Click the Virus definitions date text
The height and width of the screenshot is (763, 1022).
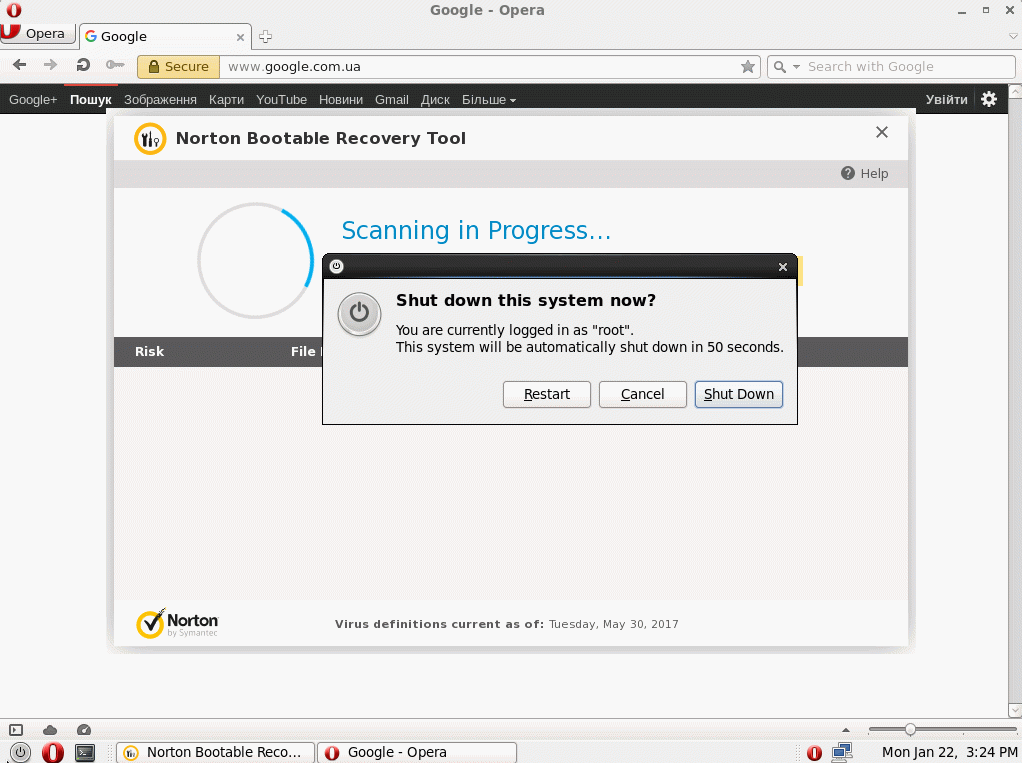point(613,624)
